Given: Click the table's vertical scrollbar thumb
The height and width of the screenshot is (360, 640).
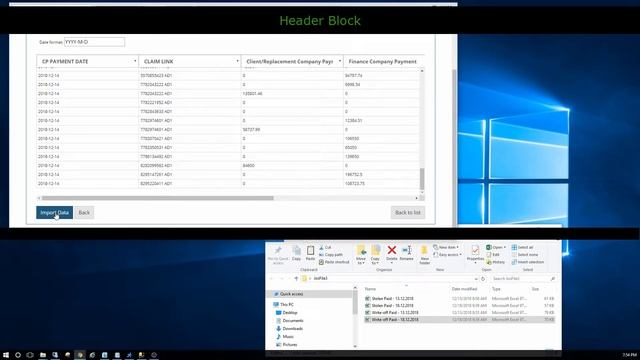Looking at the screenshot, I should click(422, 179).
